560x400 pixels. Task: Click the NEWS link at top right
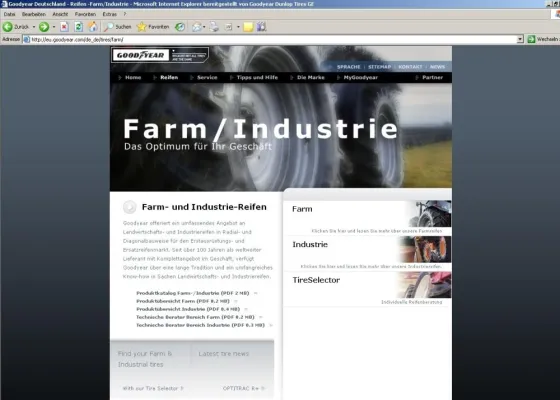pyautogui.click(x=437, y=67)
